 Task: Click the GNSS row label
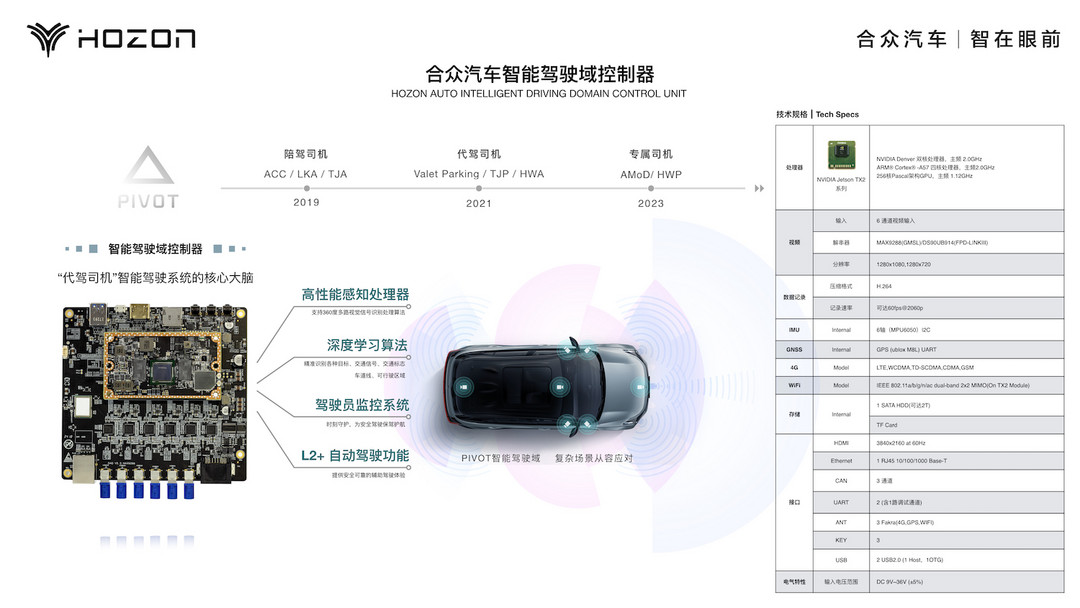pos(794,350)
